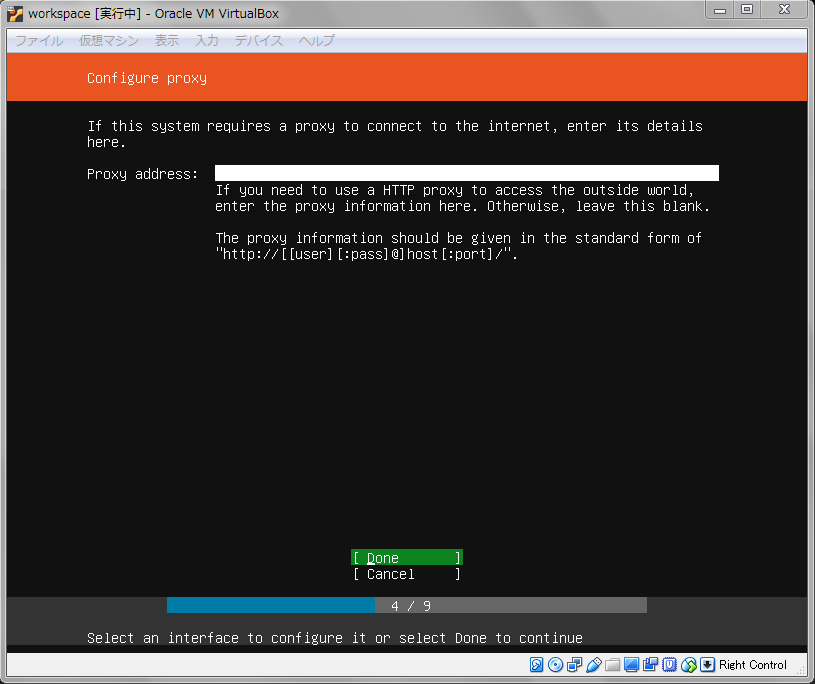
Task: Open the ファイル menu
Action: [x=40, y=41]
